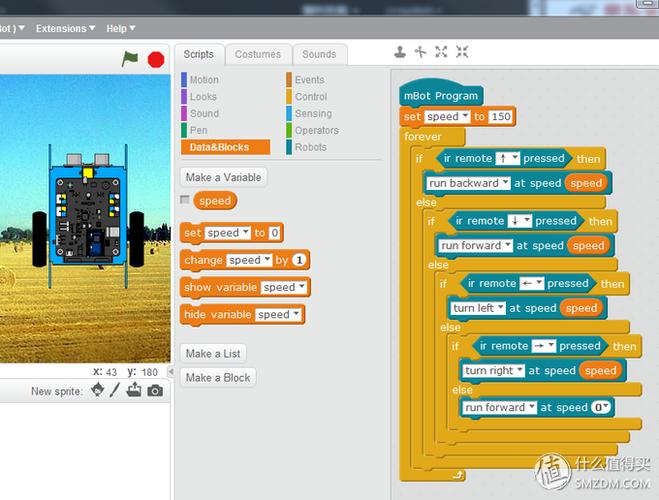Select the Delete scissors tool
The height and width of the screenshot is (500, 659).
(421, 52)
